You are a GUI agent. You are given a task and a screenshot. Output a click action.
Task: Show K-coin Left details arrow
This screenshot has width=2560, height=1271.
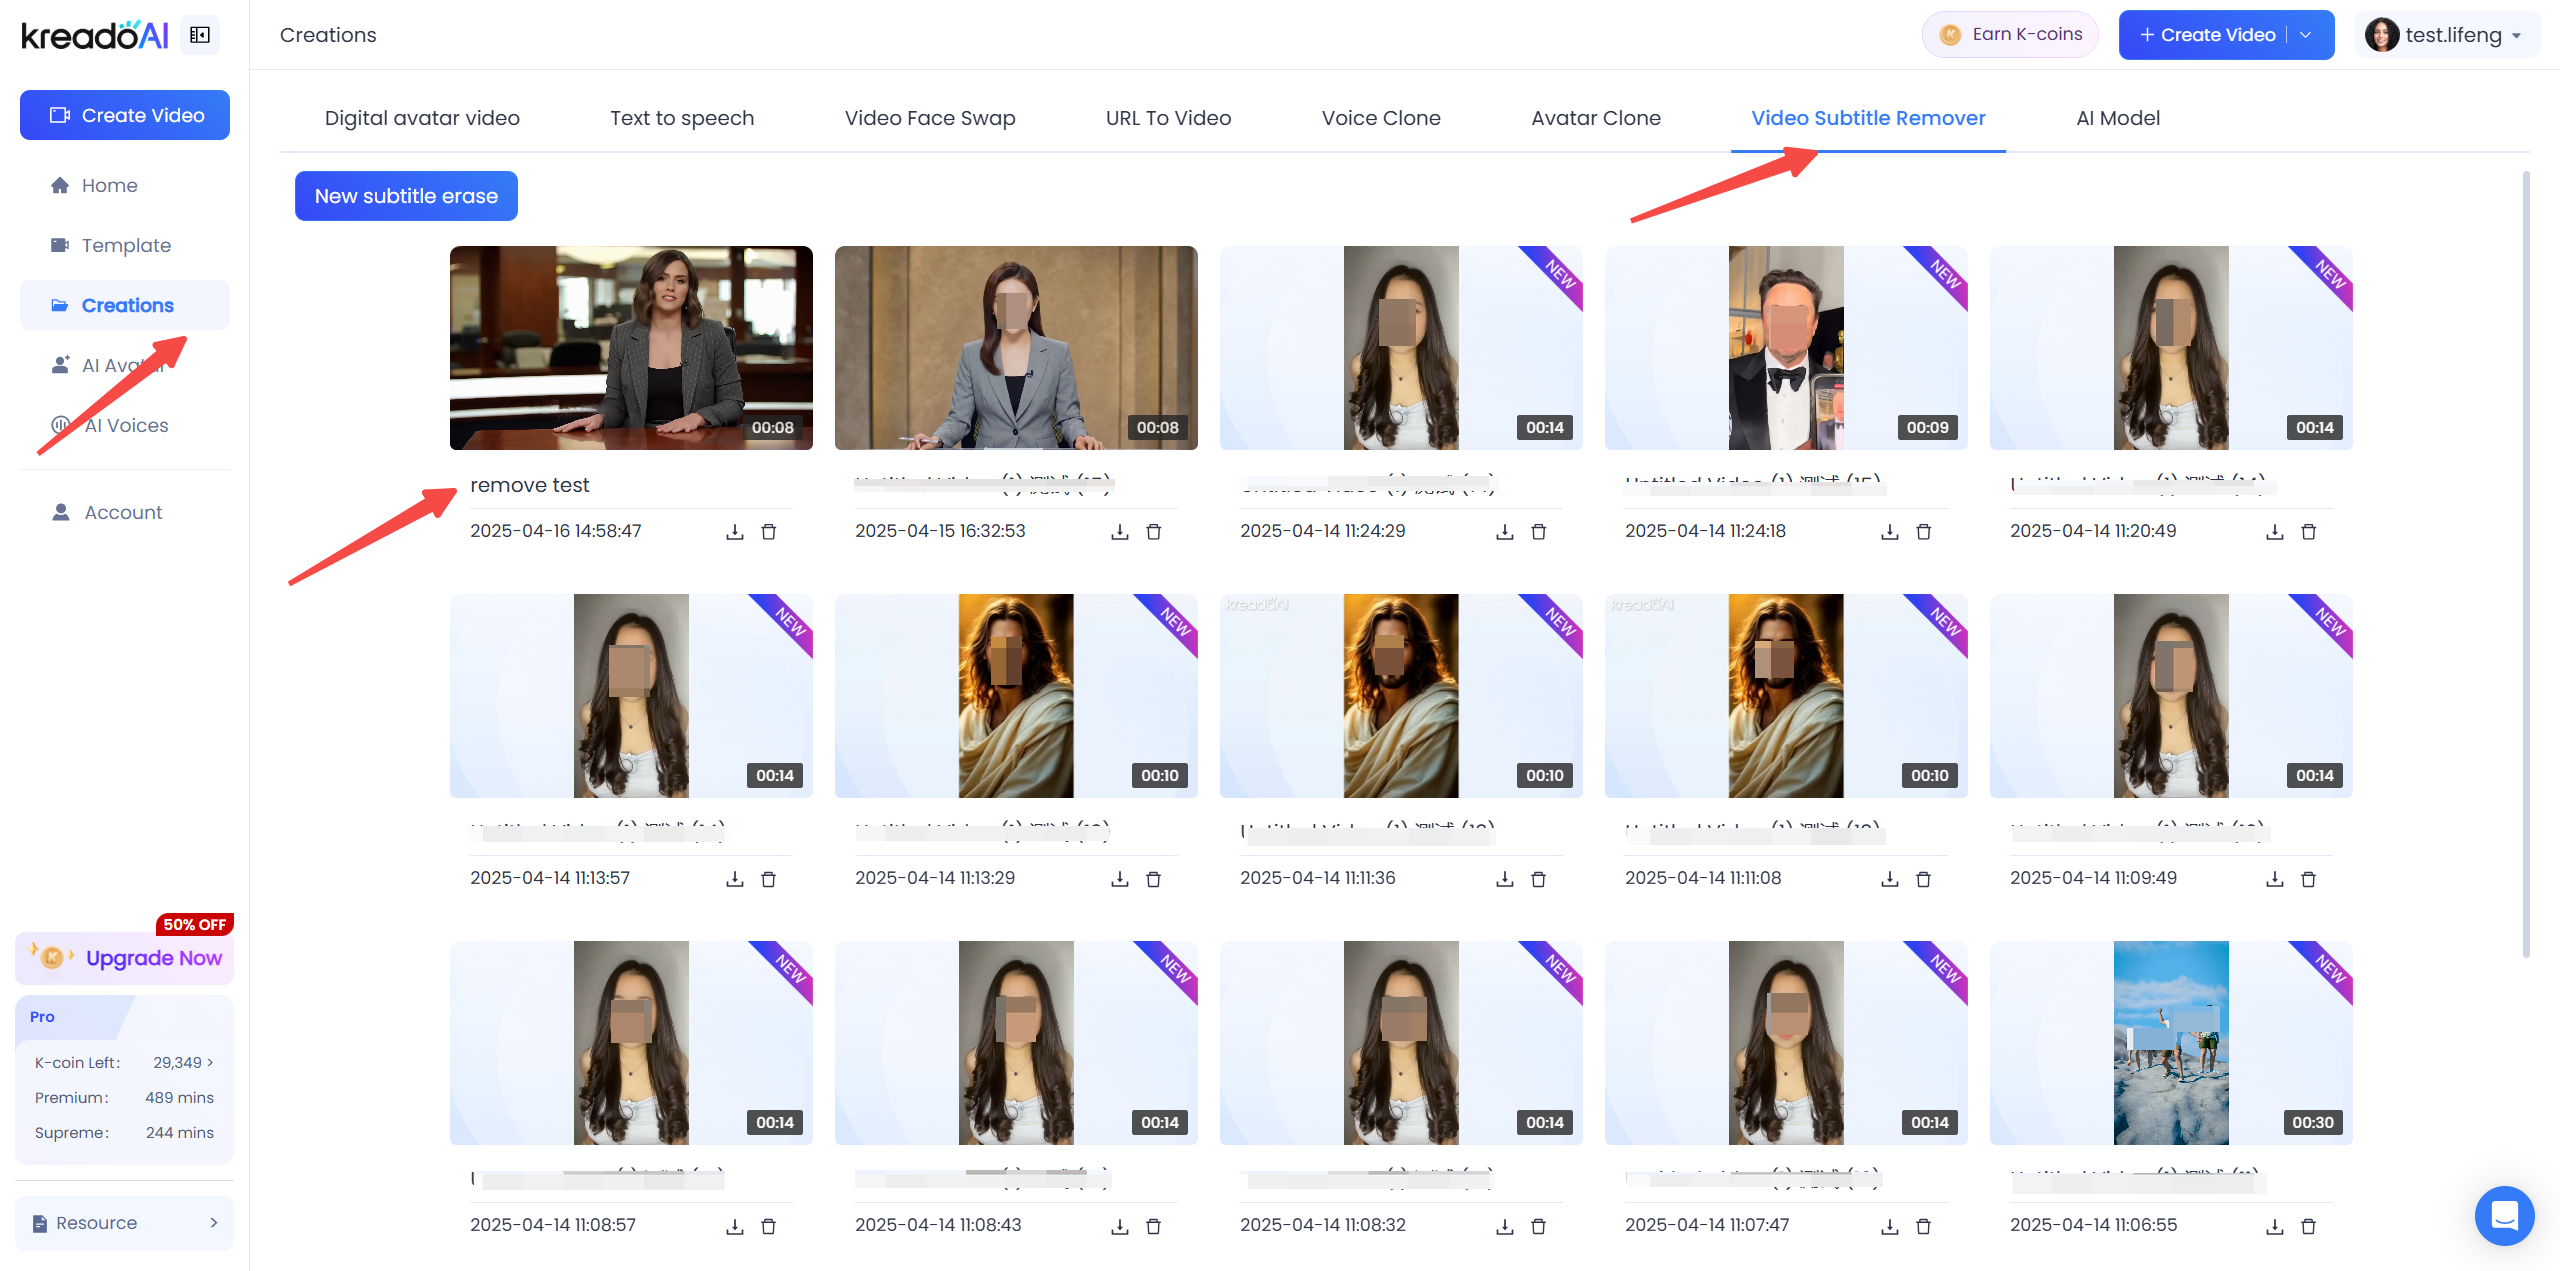pos(210,1062)
